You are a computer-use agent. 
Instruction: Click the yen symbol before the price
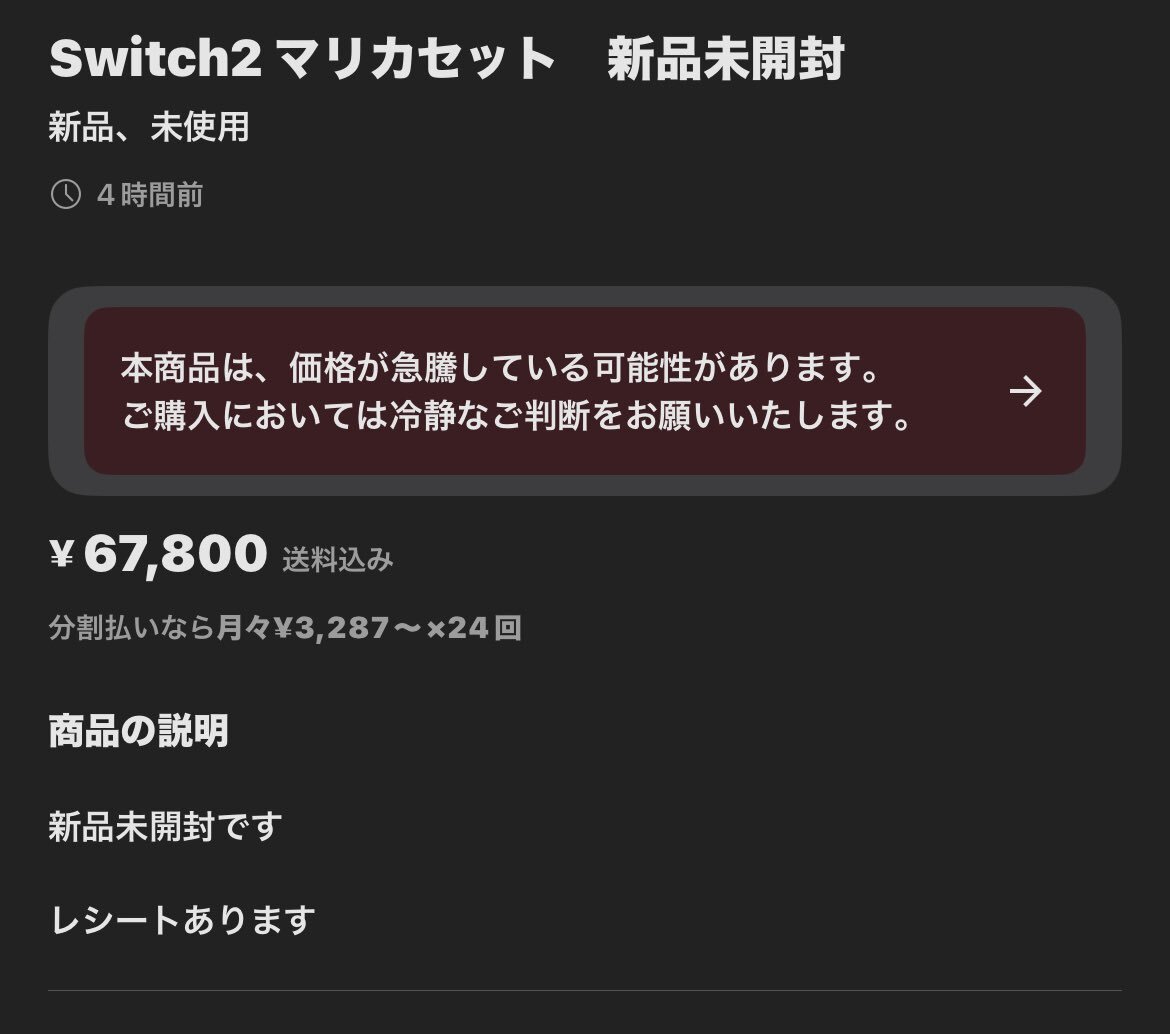click(62, 555)
